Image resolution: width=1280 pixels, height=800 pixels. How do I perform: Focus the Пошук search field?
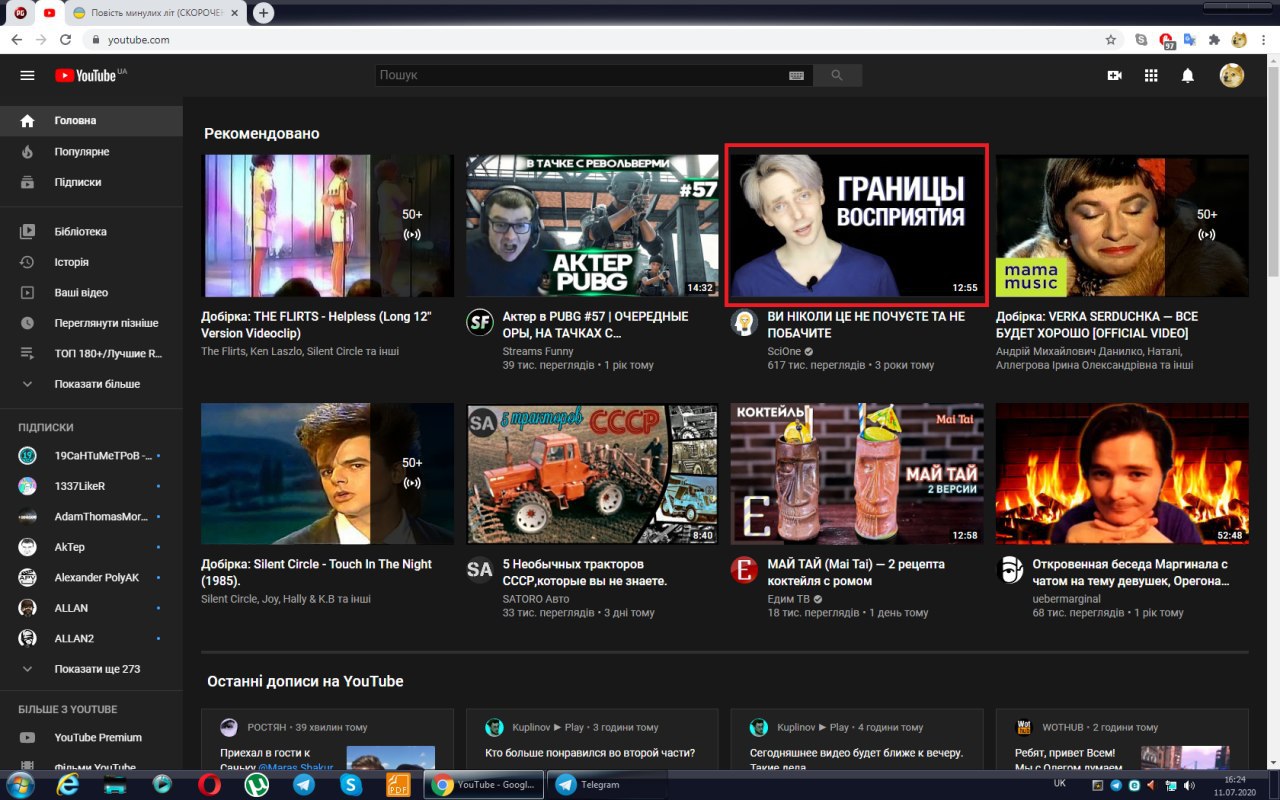coord(580,75)
